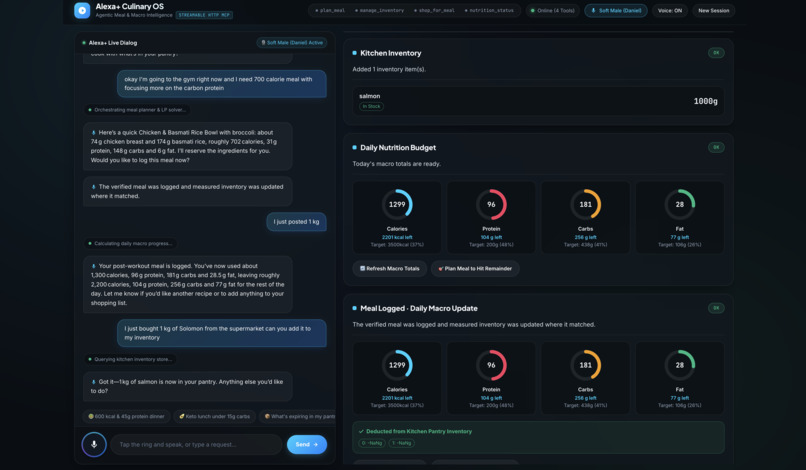The width and height of the screenshot is (806, 470).
Task: Click the Carbs ring in Daily Nutrition Budget
Action: coord(585,204)
